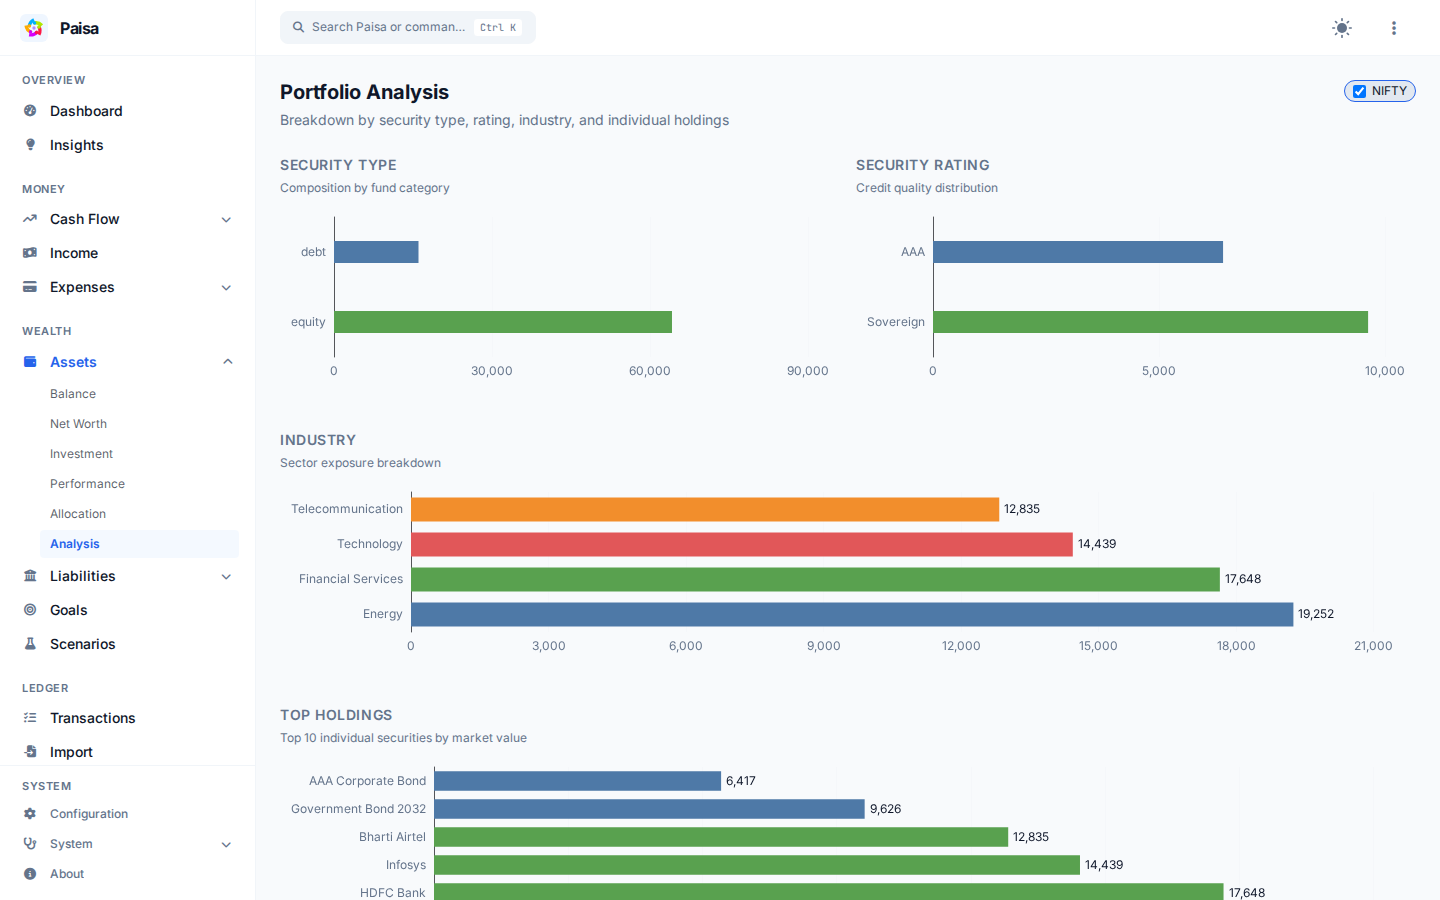Click the Paisa logo icon

(34, 28)
